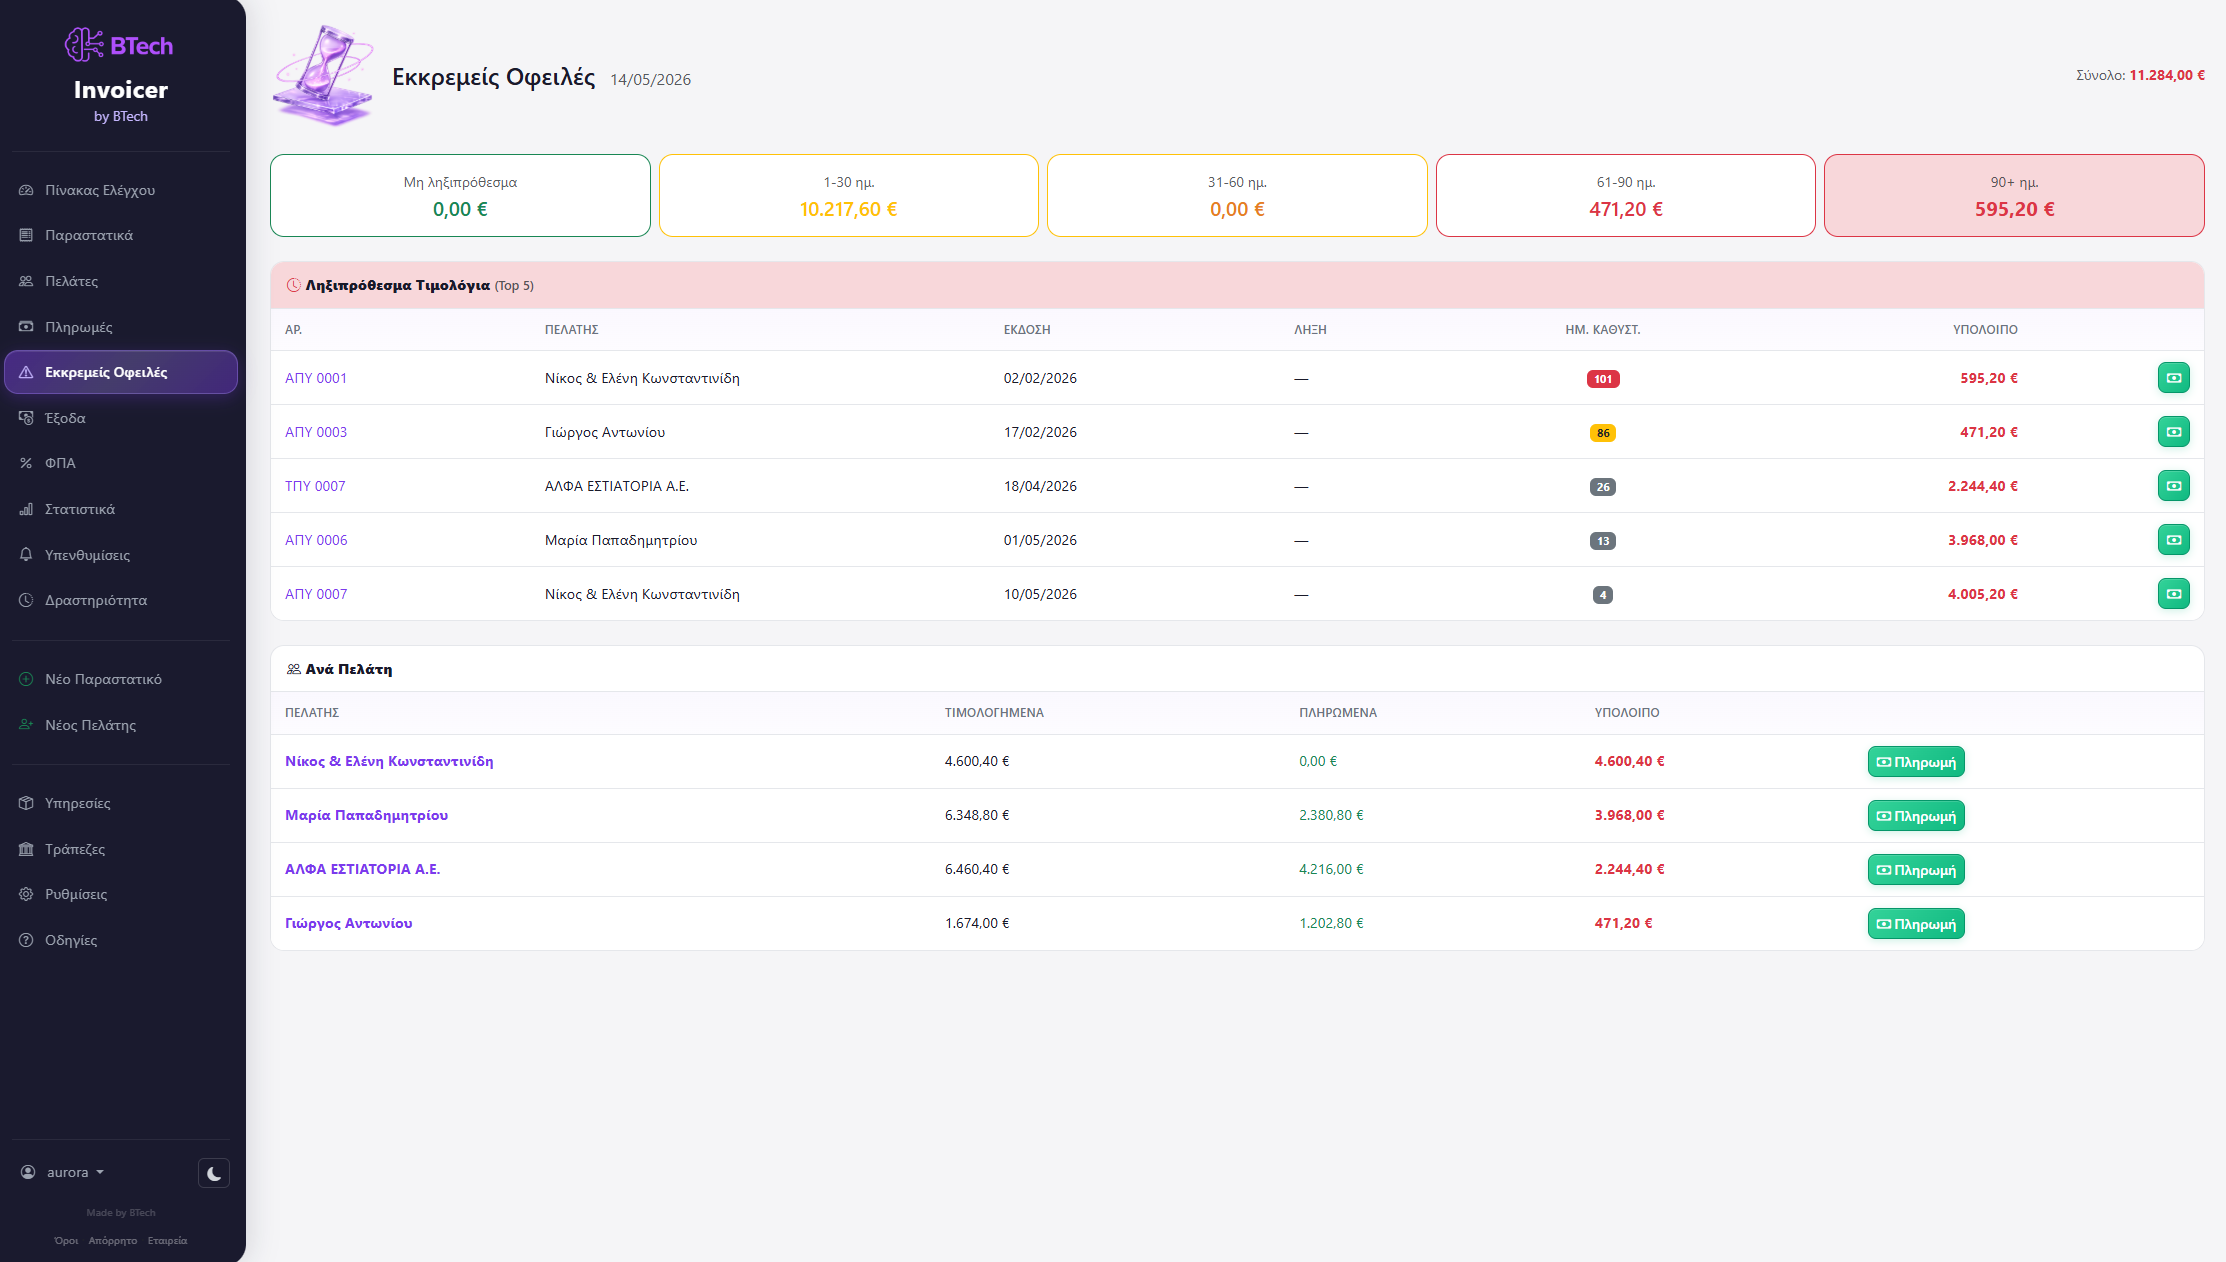The height and width of the screenshot is (1262, 2226).
Task: Click payment icon for ΑΠΥ 0006 invoice
Action: (x=2173, y=540)
